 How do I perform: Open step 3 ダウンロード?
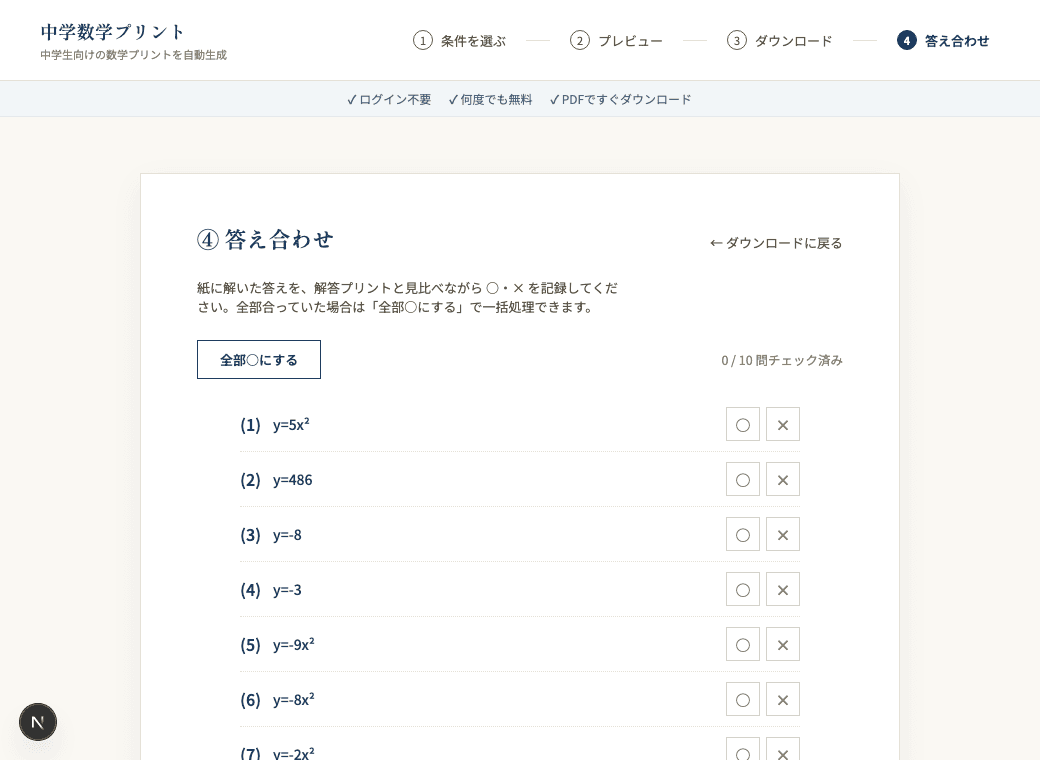(779, 40)
